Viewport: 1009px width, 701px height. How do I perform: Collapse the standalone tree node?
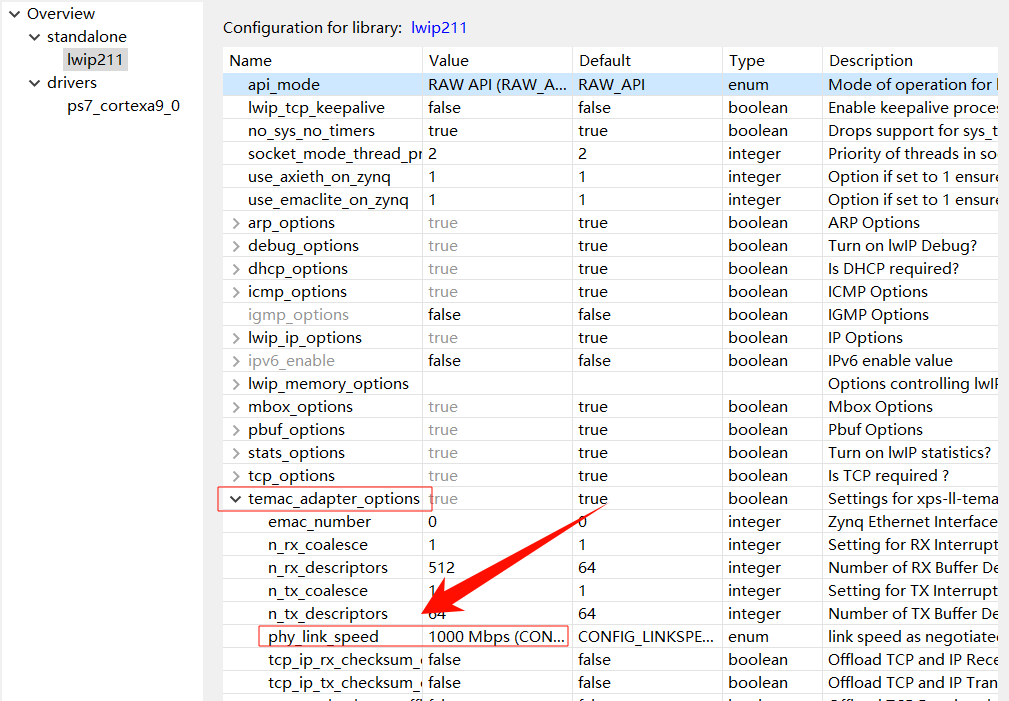[x=33, y=36]
